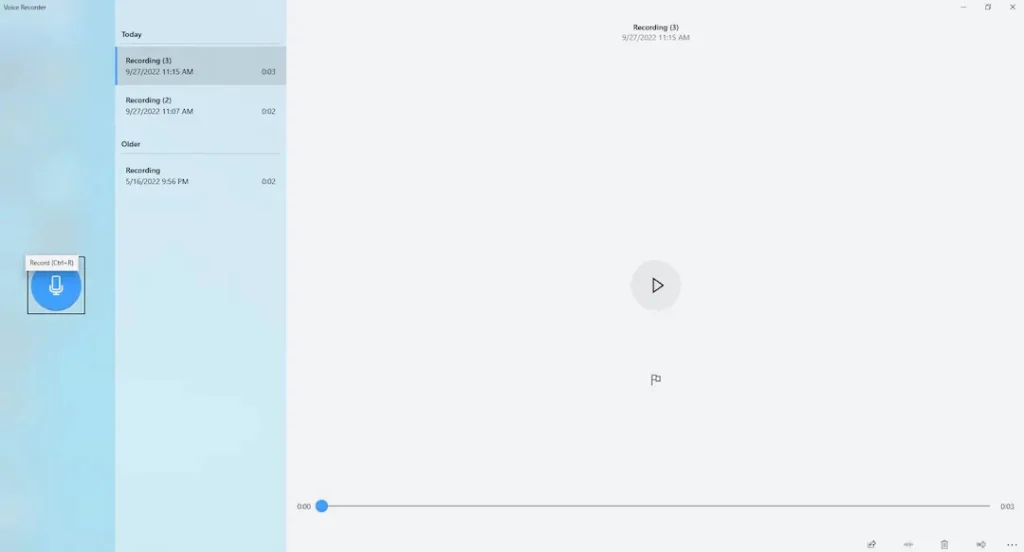The image size is (1024, 552).
Task: Share the current recording
Action: [x=872, y=544]
